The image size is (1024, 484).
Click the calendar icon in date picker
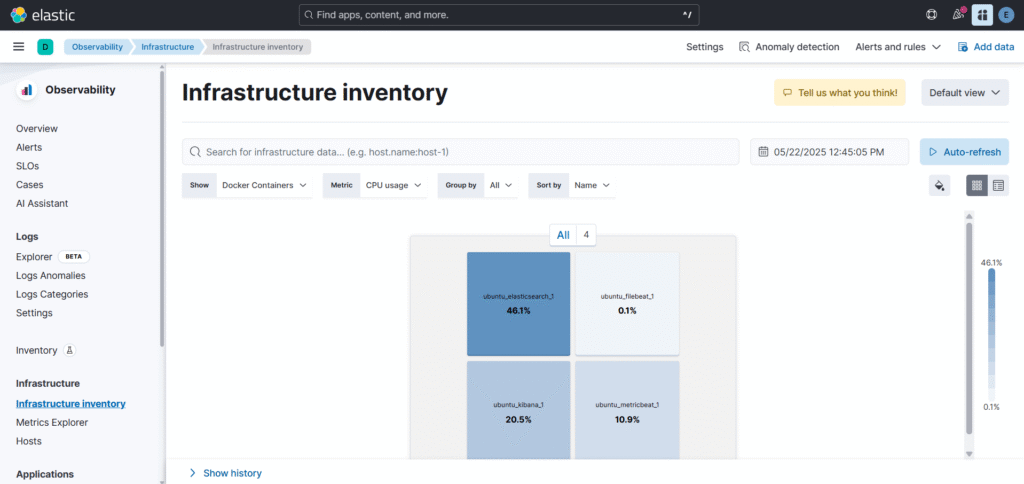click(763, 152)
